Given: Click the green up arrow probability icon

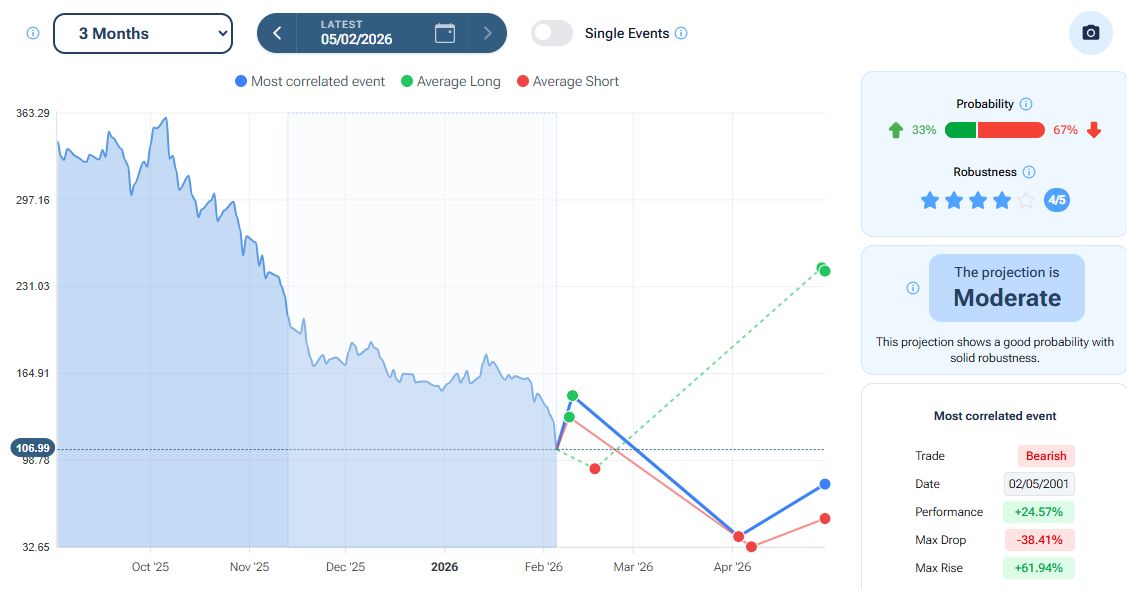Looking at the screenshot, I should 895,130.
